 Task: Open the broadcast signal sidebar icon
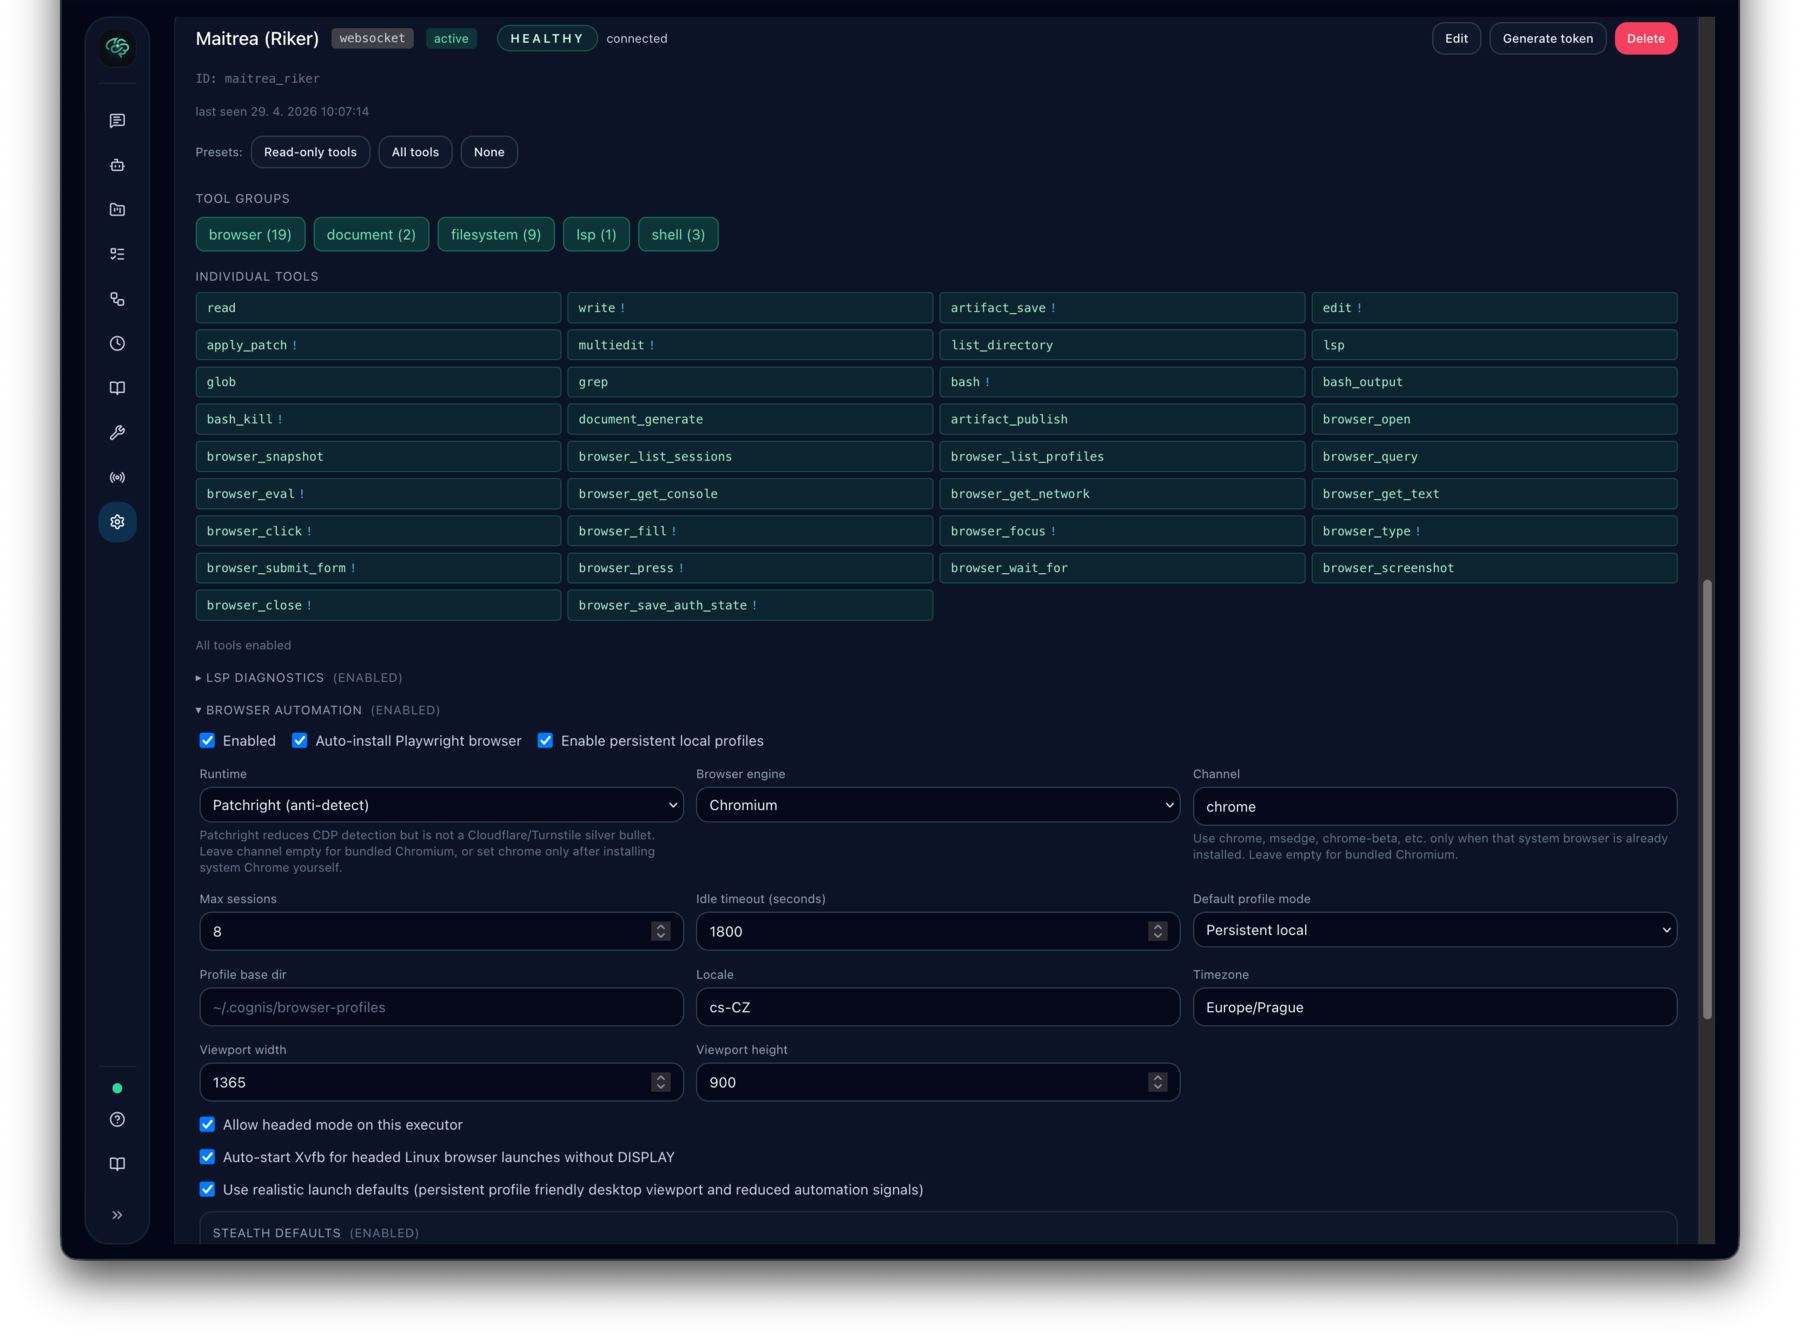[117, 477]
